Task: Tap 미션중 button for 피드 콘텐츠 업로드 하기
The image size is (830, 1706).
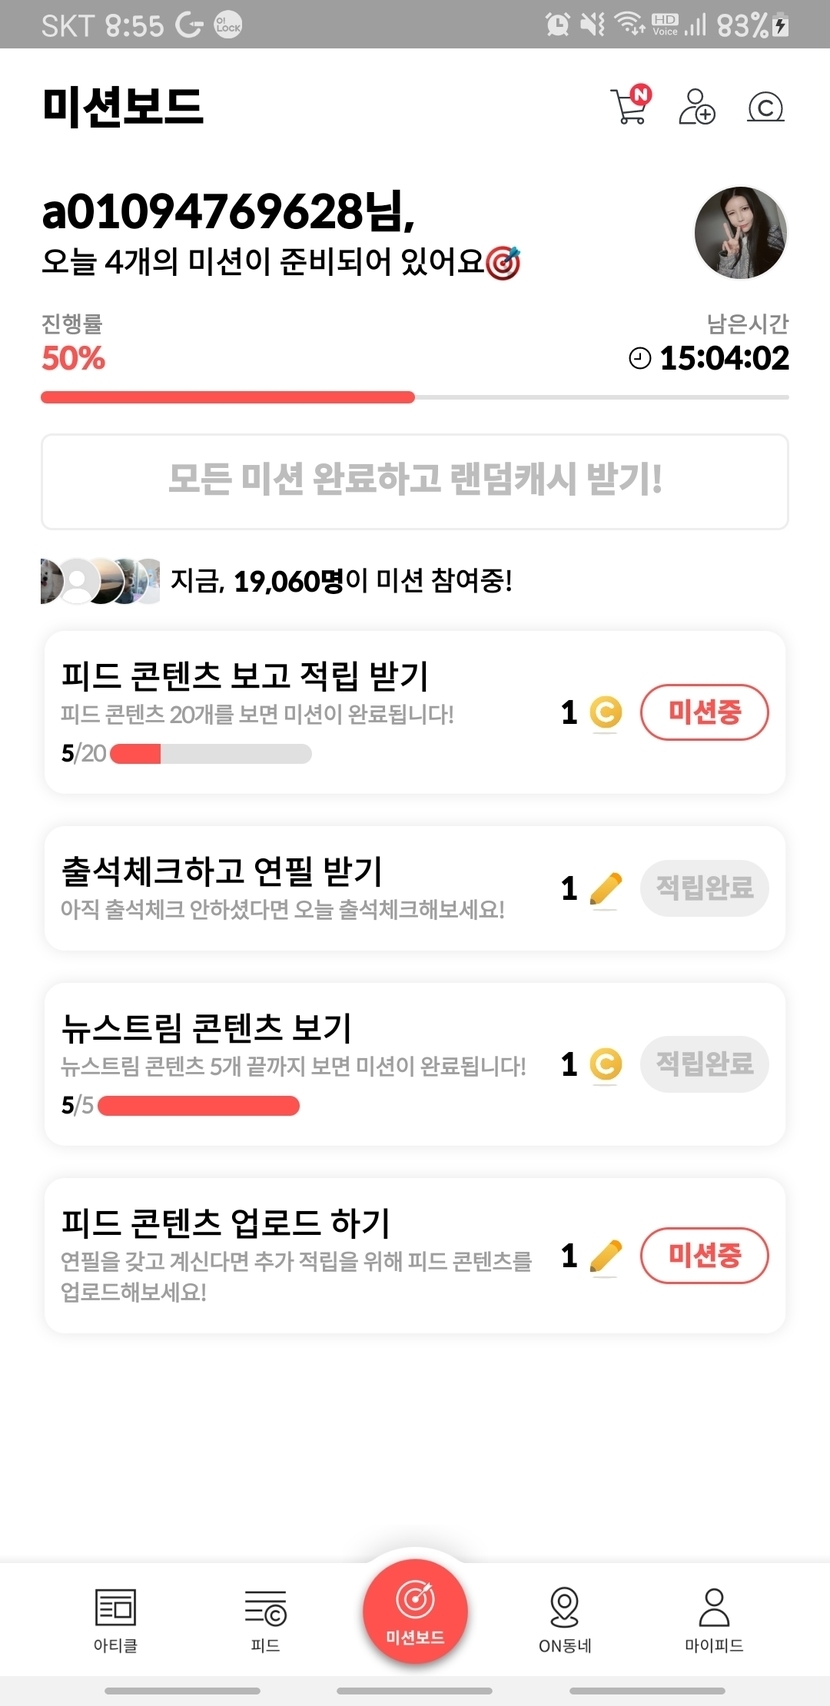Action: click(704, 1255)
